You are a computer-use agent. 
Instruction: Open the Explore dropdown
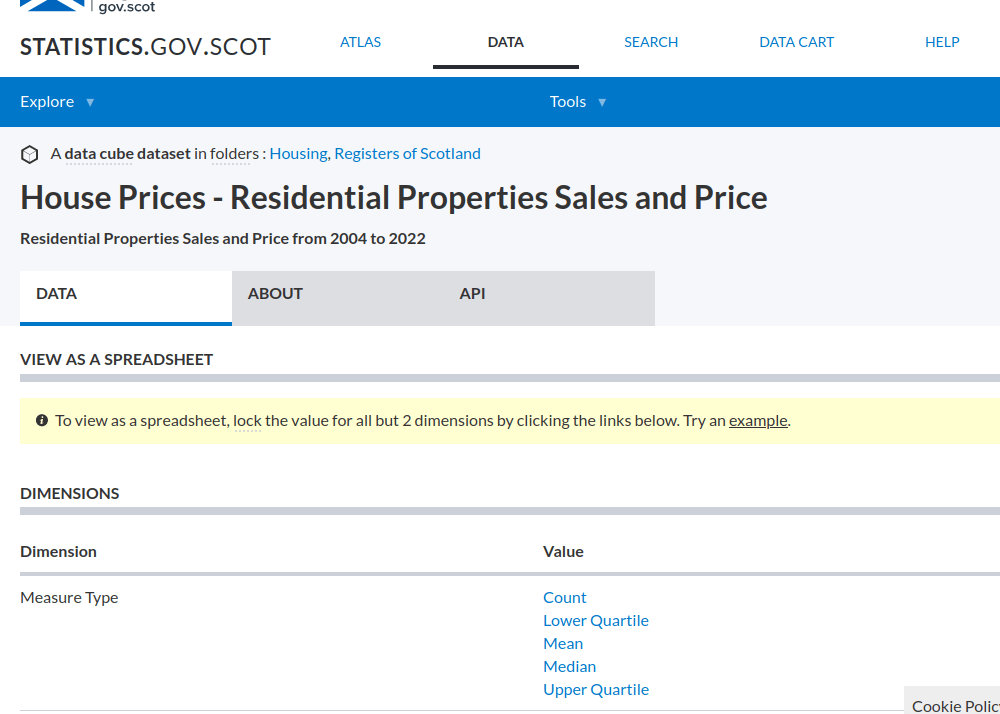click(x=47, y=101)
